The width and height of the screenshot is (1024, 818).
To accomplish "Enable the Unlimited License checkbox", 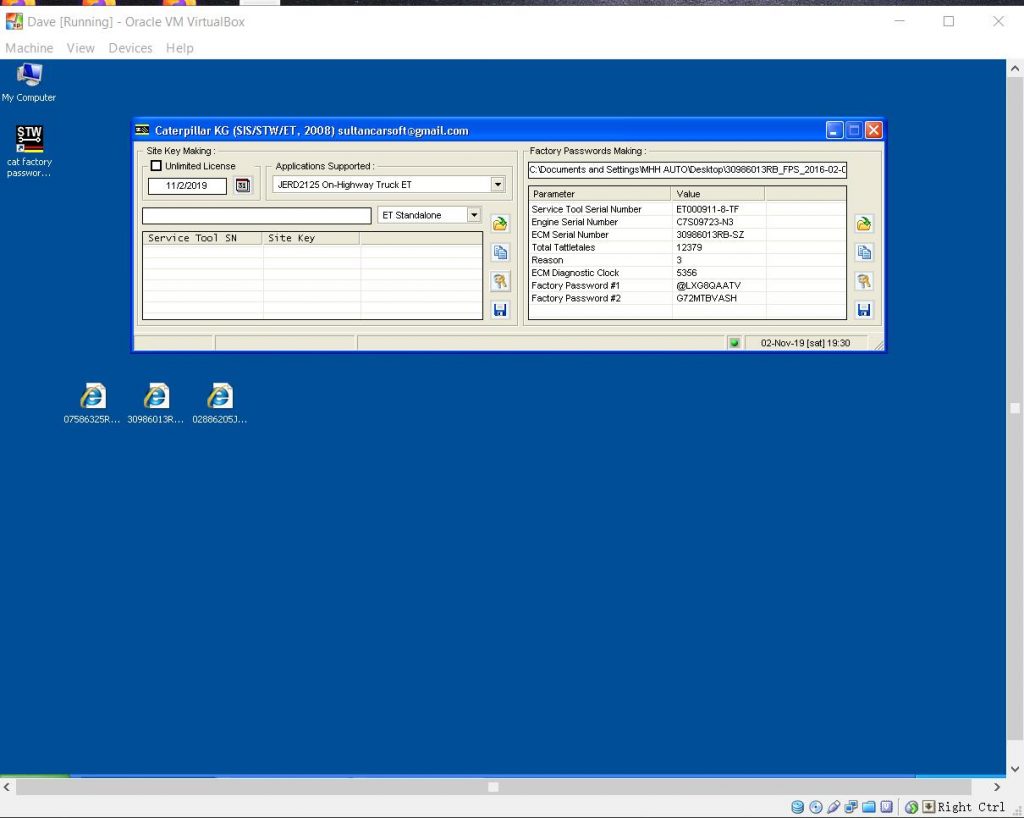I will click(156, 166).
